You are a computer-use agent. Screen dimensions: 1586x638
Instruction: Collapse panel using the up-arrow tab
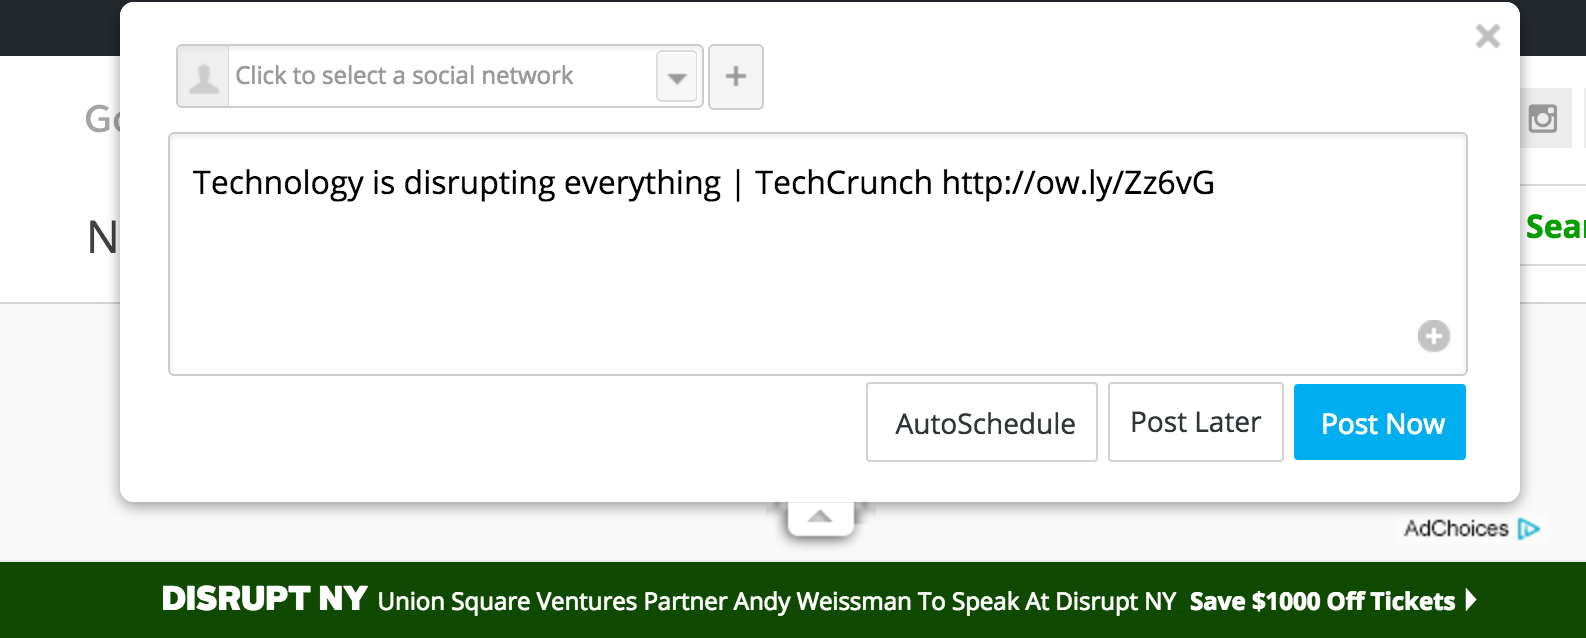coord(820,517)
